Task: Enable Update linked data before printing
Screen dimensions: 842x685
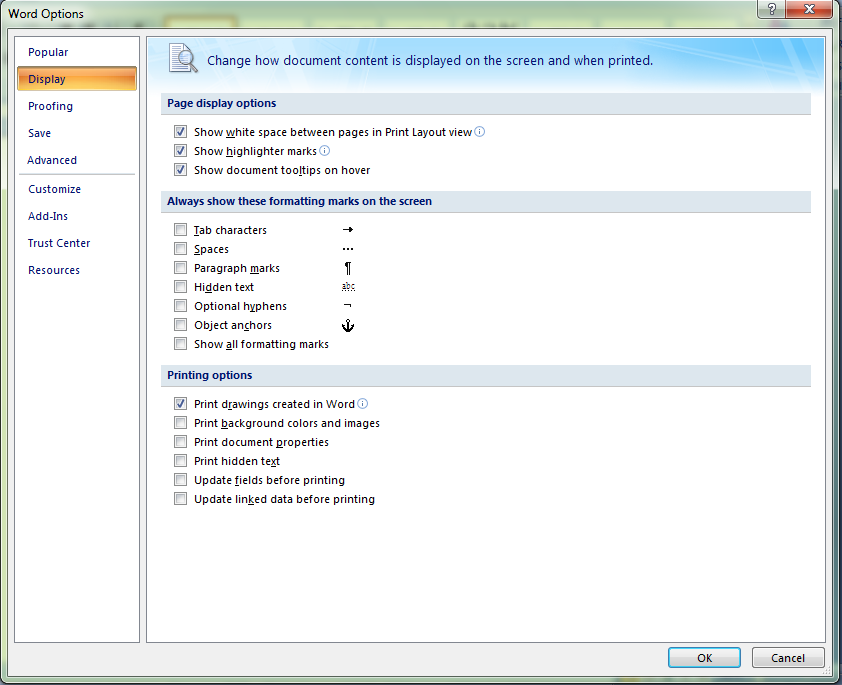Action: coord(180,499)
